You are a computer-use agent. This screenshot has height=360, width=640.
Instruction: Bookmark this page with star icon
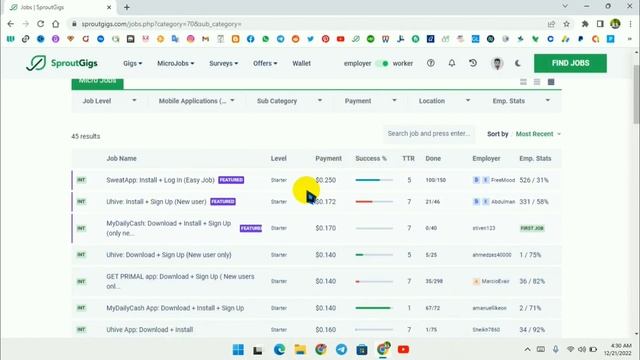(x=567, y=24)
